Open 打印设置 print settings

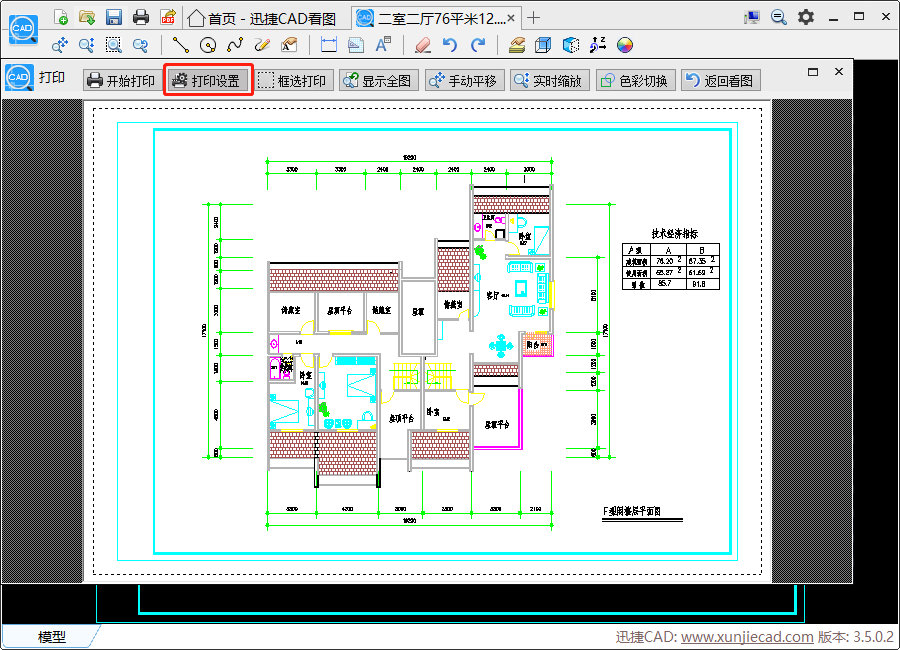(x=207, y=81)
